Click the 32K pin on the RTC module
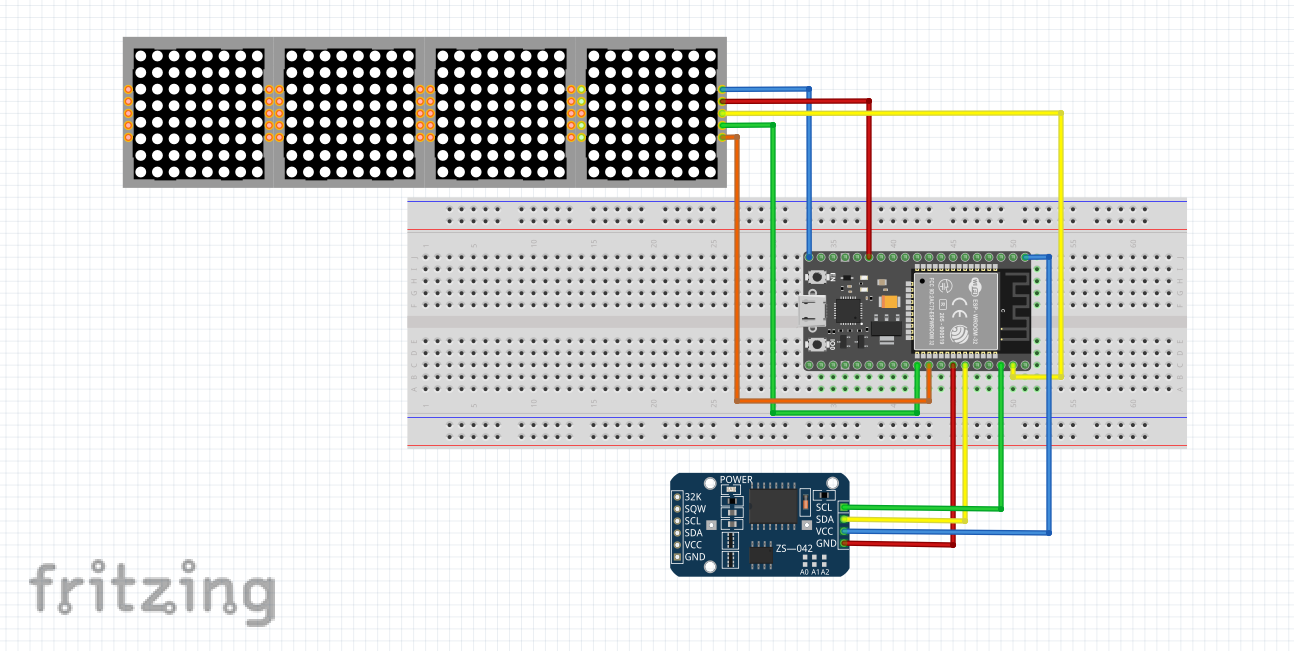Image resolution: width=1294 pixels, height=651 pixels. point(678,497)
